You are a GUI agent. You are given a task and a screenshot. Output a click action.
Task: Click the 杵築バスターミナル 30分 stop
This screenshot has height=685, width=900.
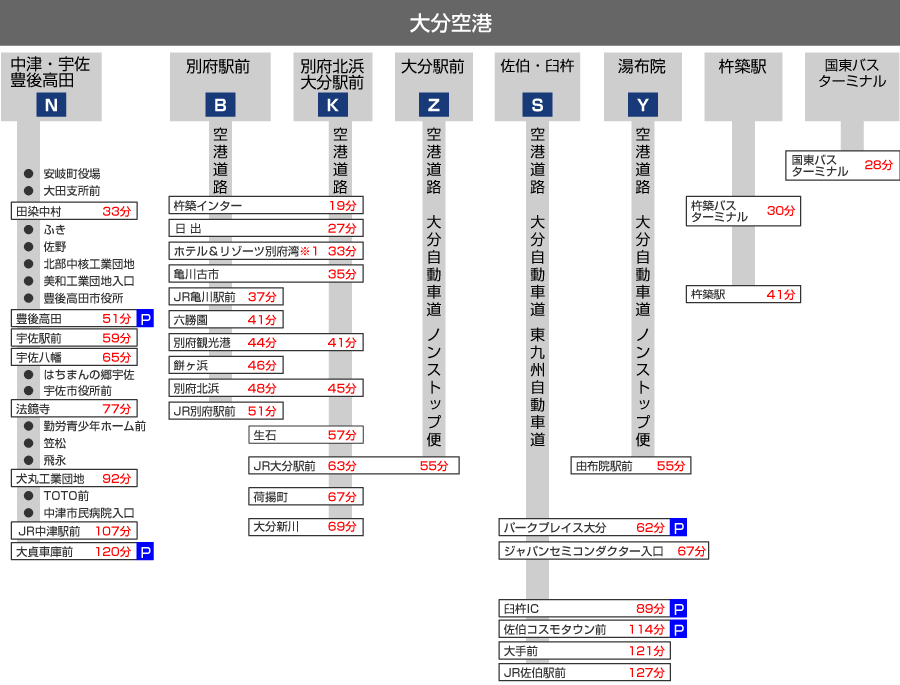743,211
